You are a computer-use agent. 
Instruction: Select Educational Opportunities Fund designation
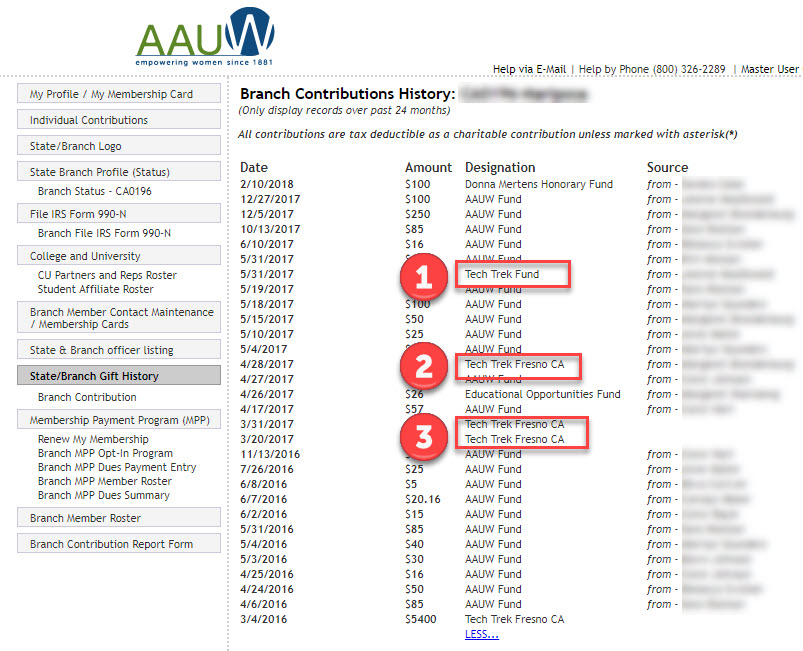pyautogui.click(x=542, y=394)
